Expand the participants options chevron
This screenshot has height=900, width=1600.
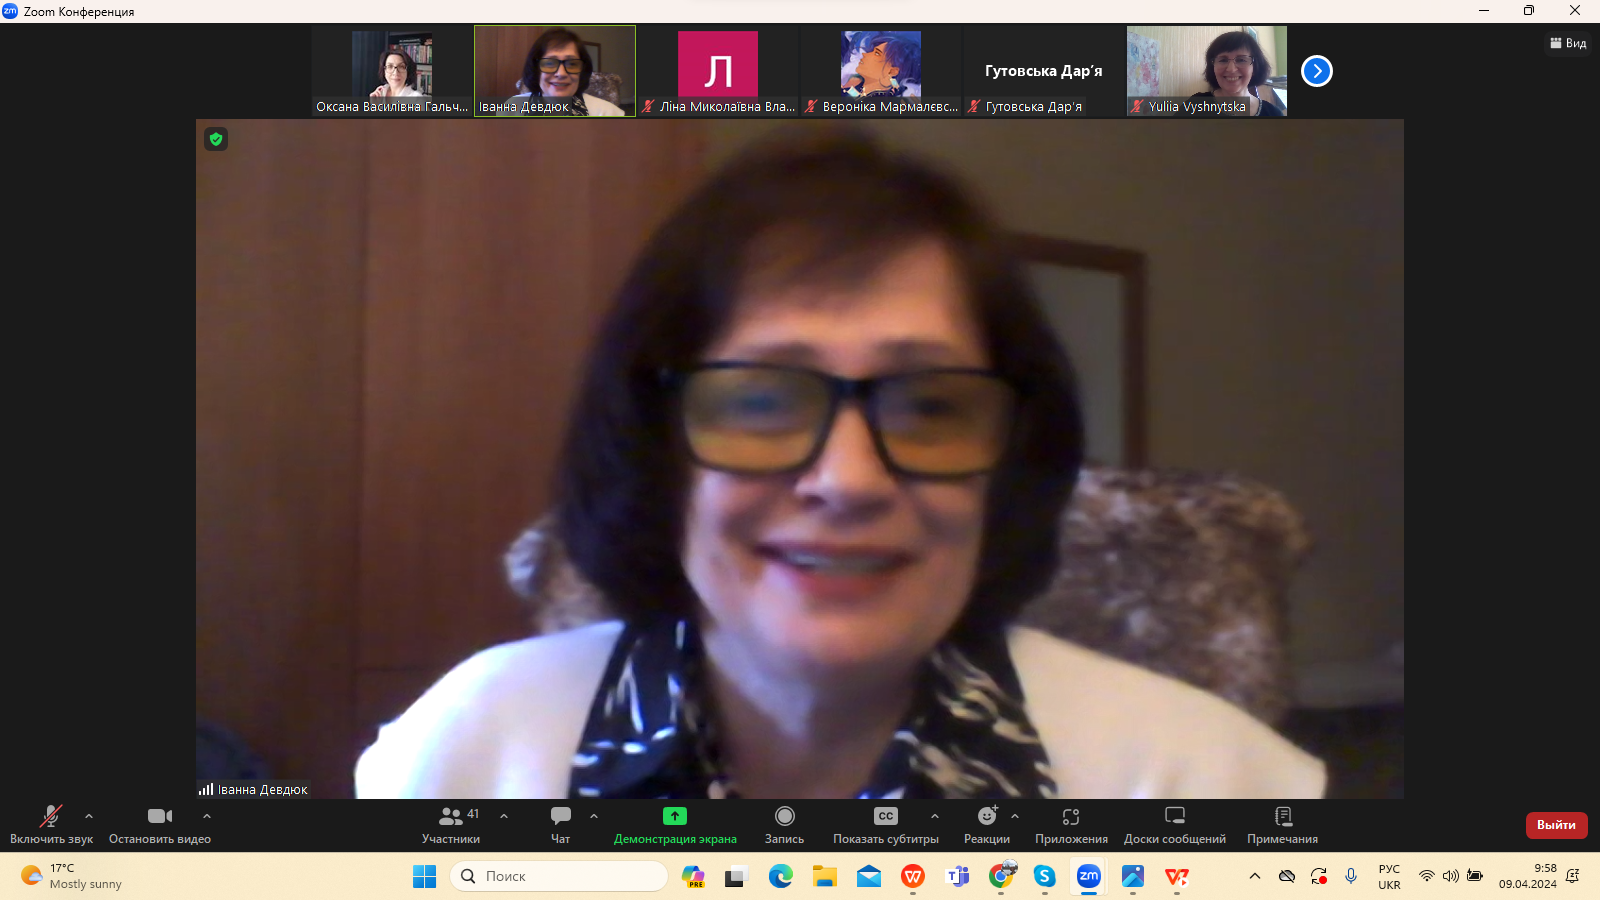504,816
